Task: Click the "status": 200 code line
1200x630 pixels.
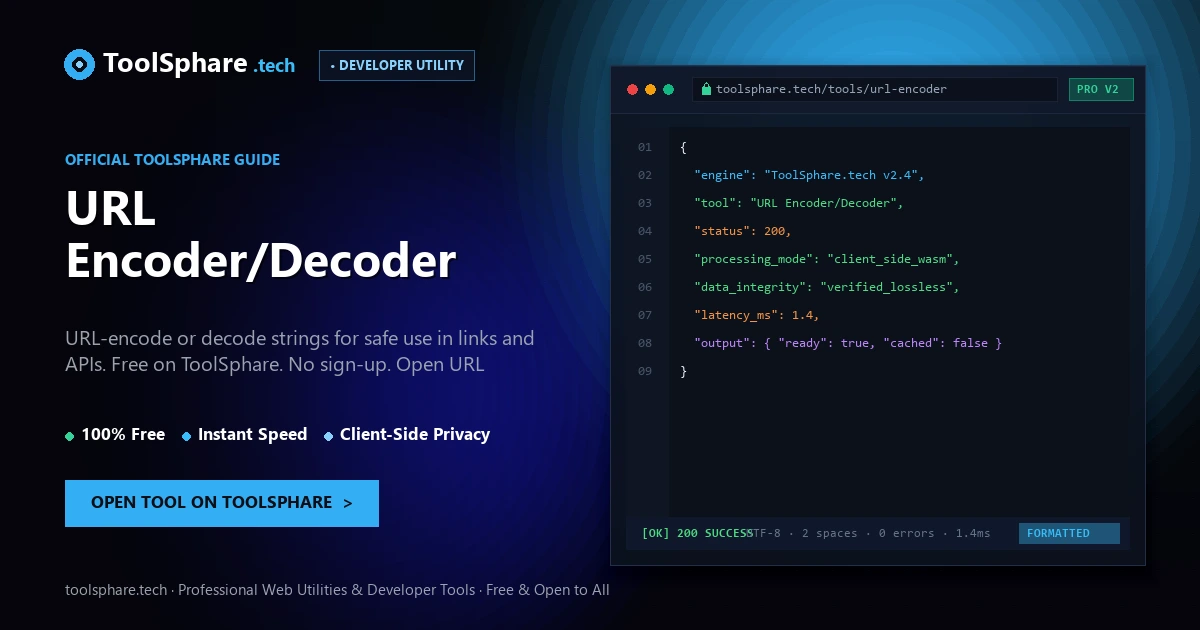Action: (743, 231)
